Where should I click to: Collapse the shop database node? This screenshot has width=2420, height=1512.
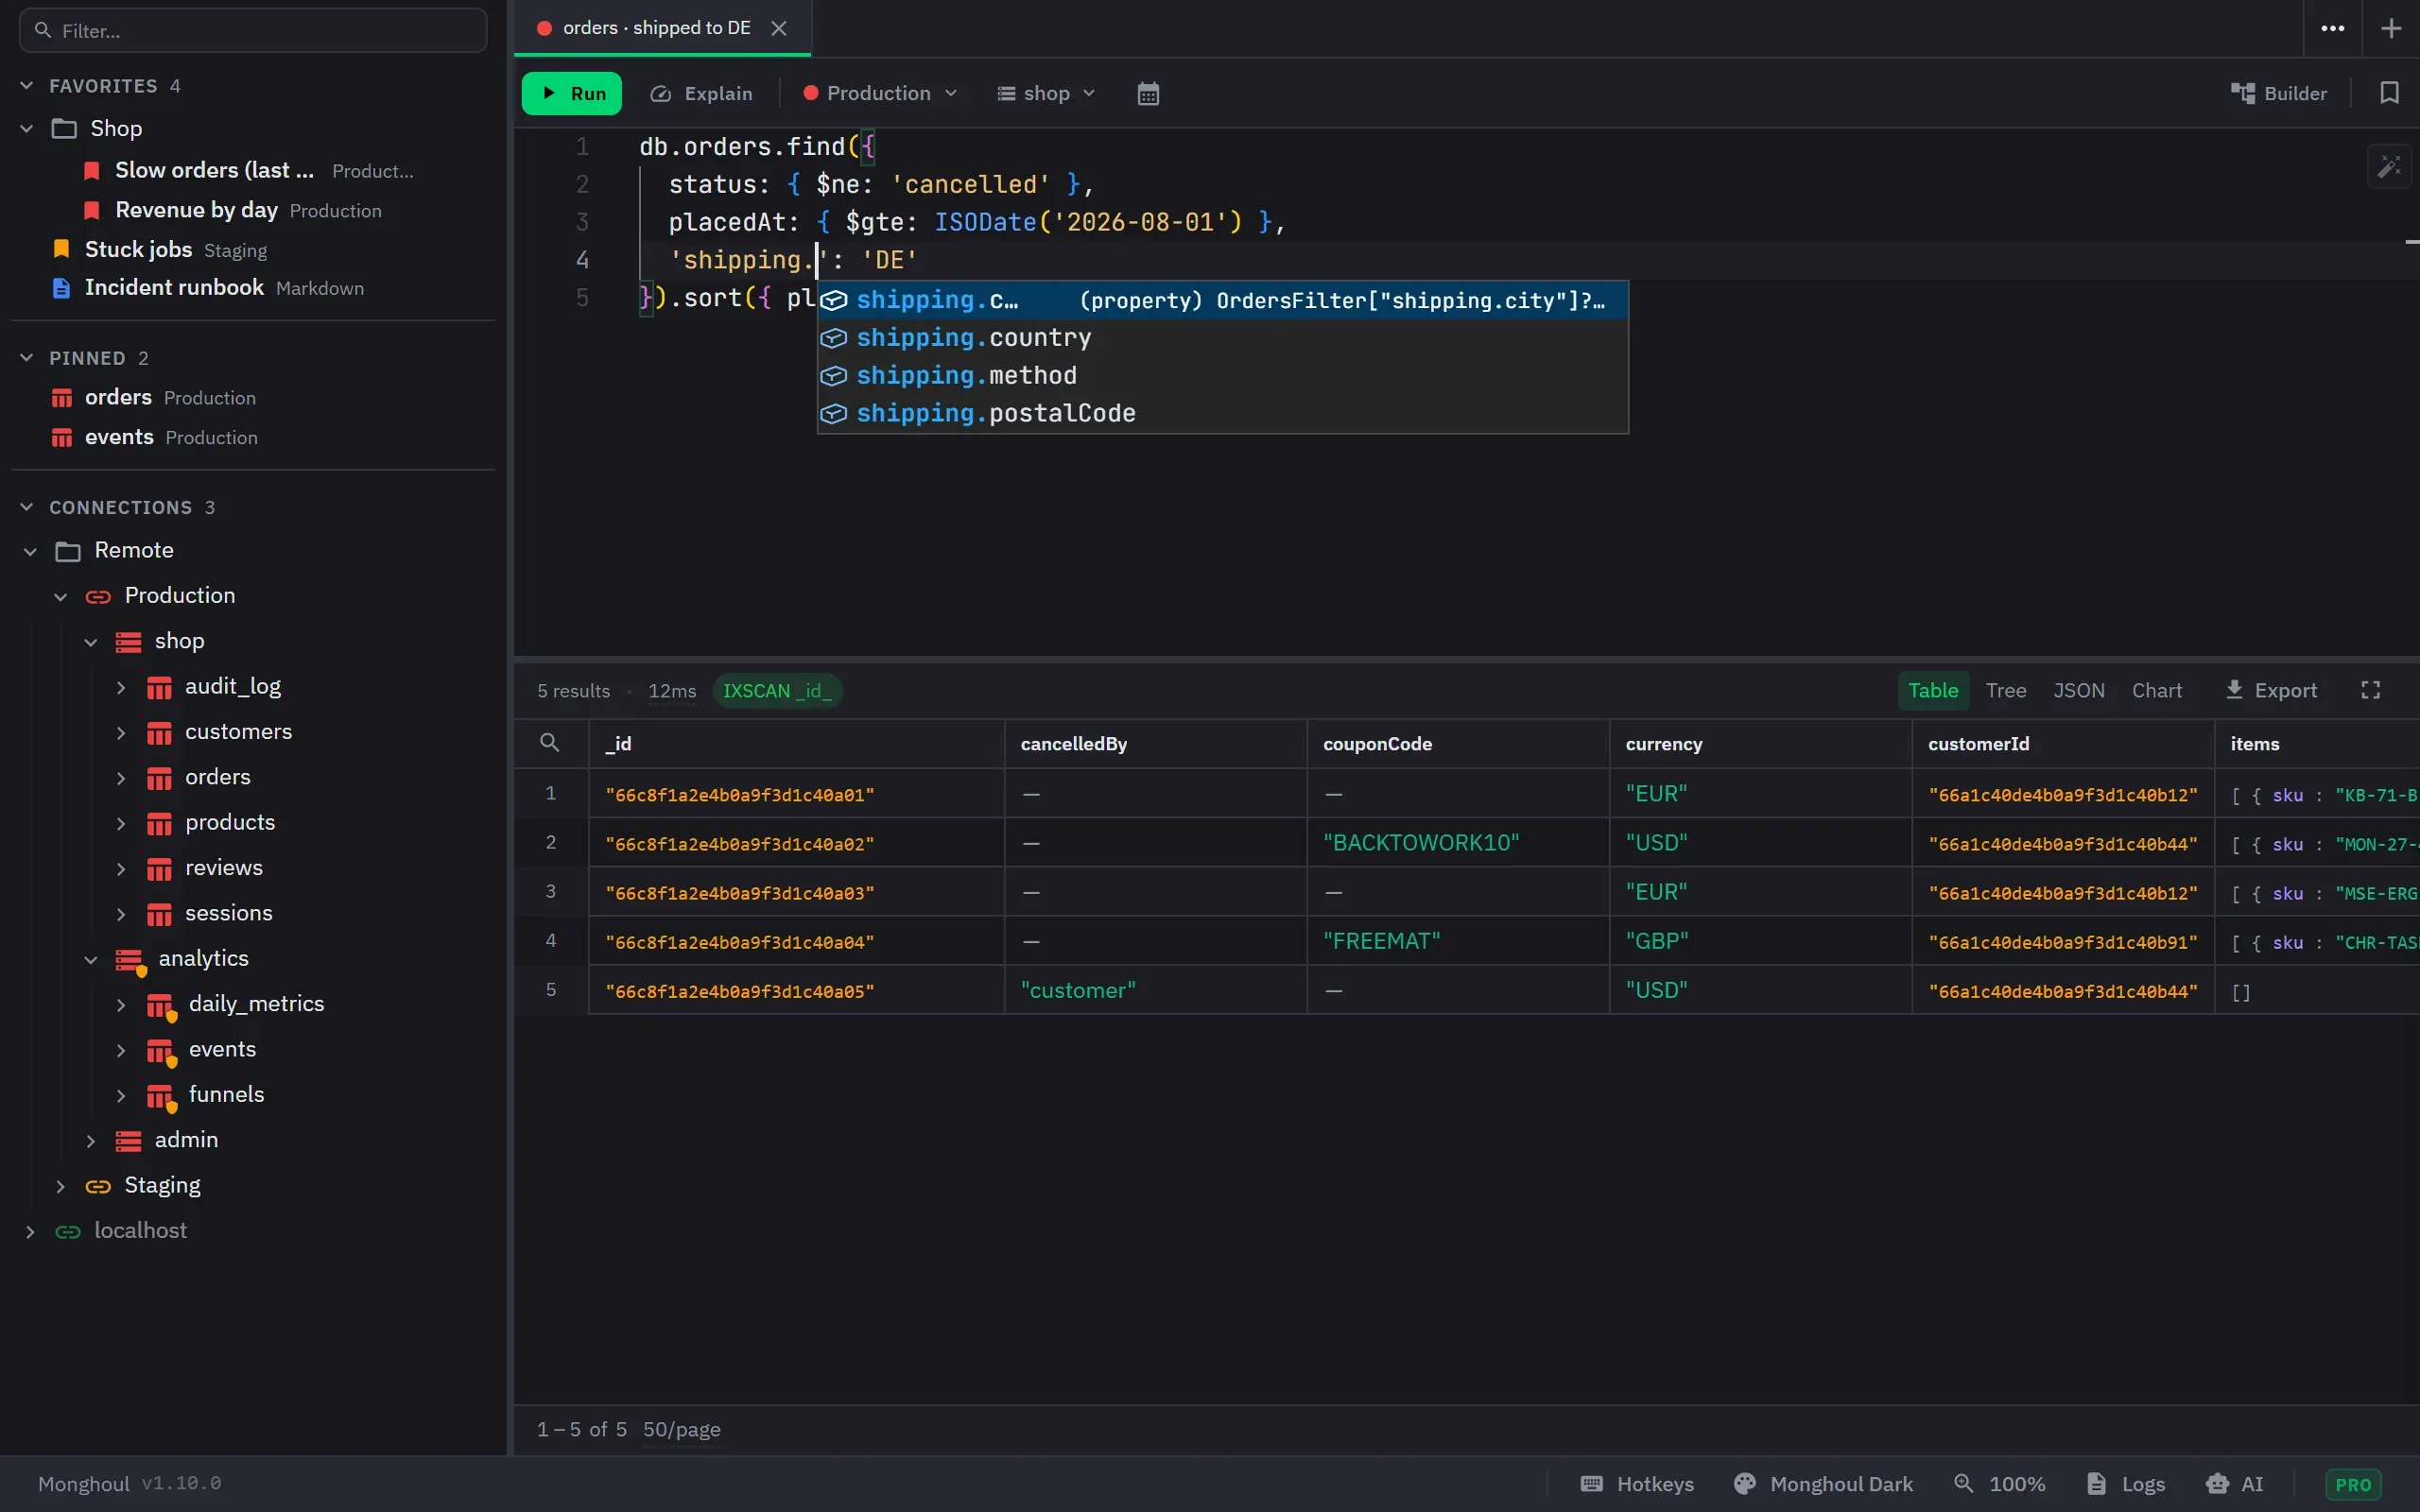(x=91, y=641)
